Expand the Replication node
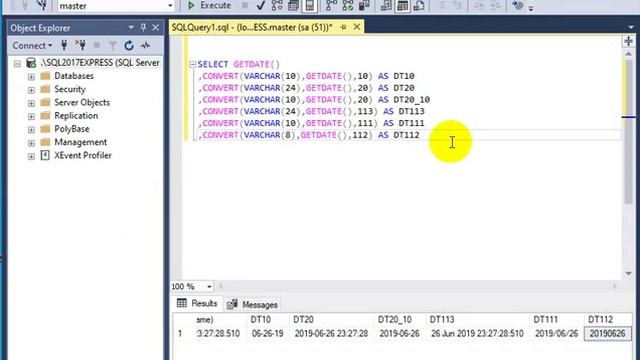This screenshot has height=360, width=640. 31,116
